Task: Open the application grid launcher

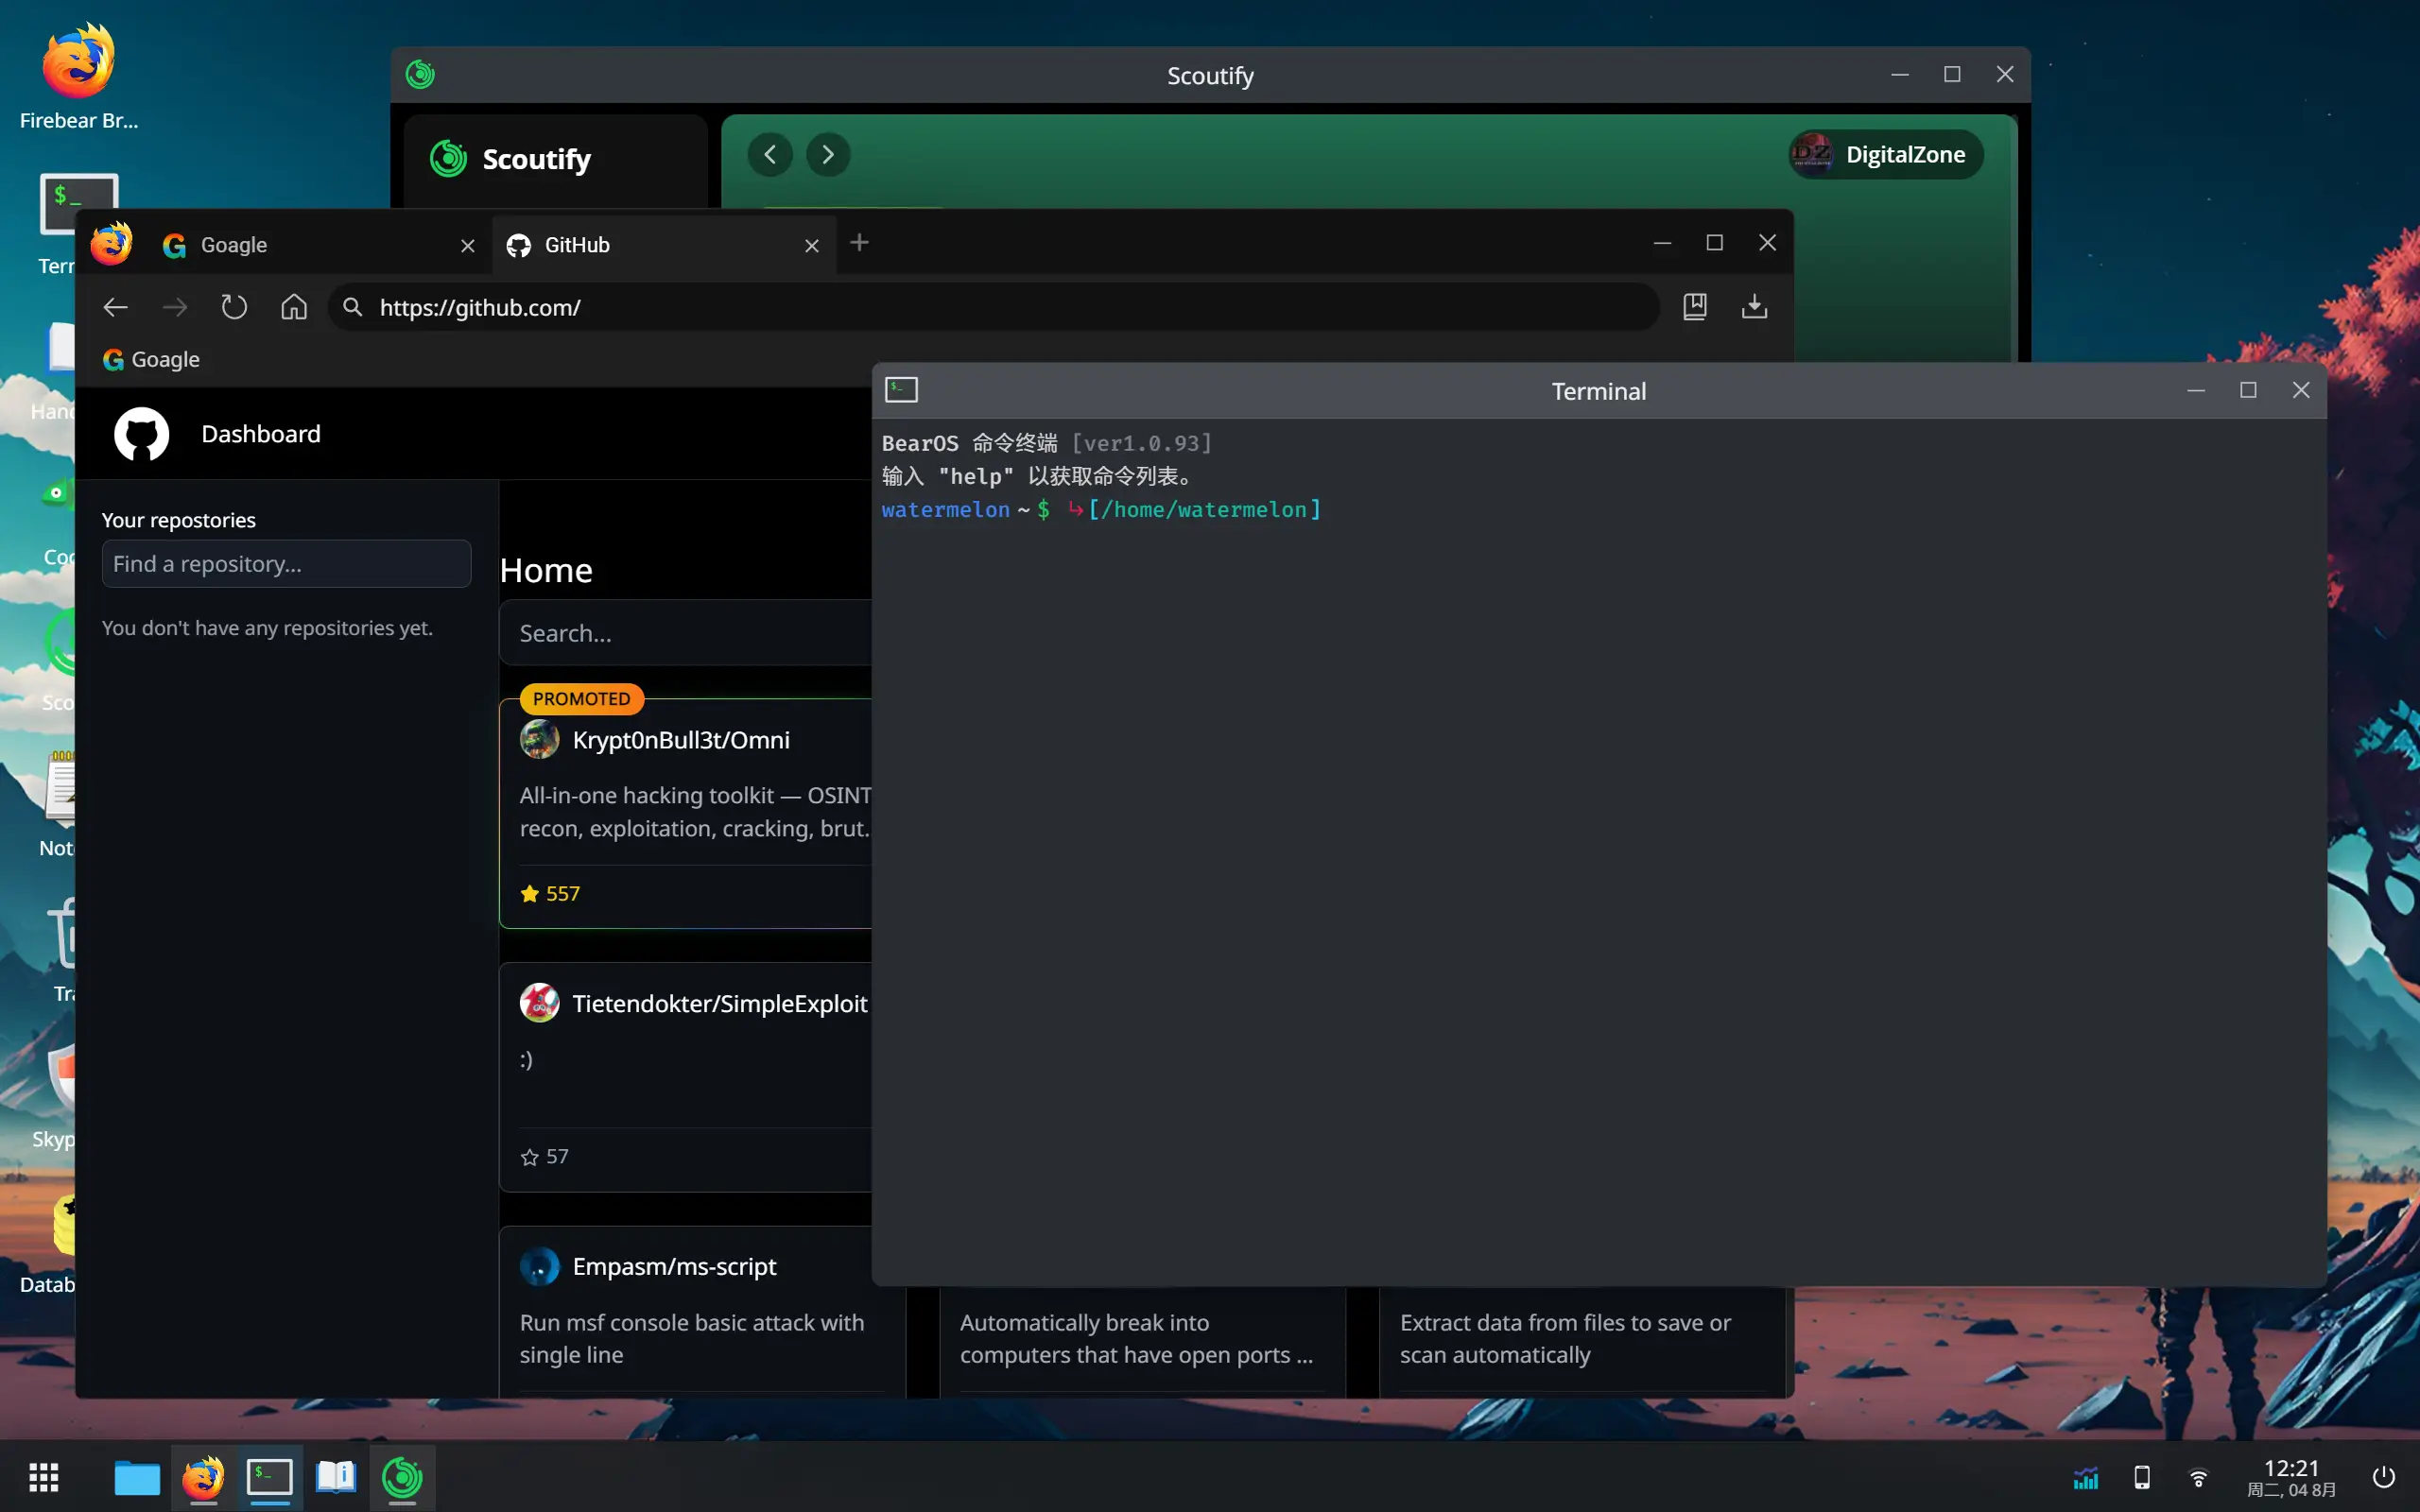Action: point(43,1477)
